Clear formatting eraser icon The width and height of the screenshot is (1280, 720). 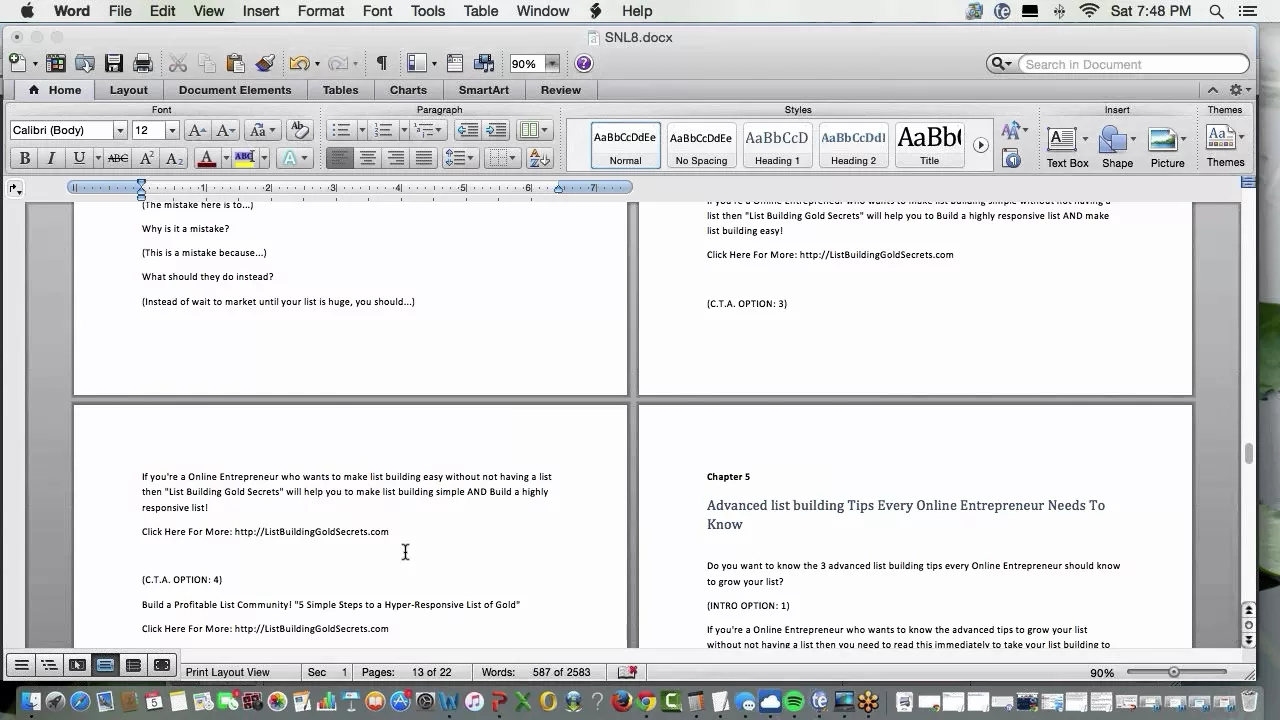click(x=298, y=130)
